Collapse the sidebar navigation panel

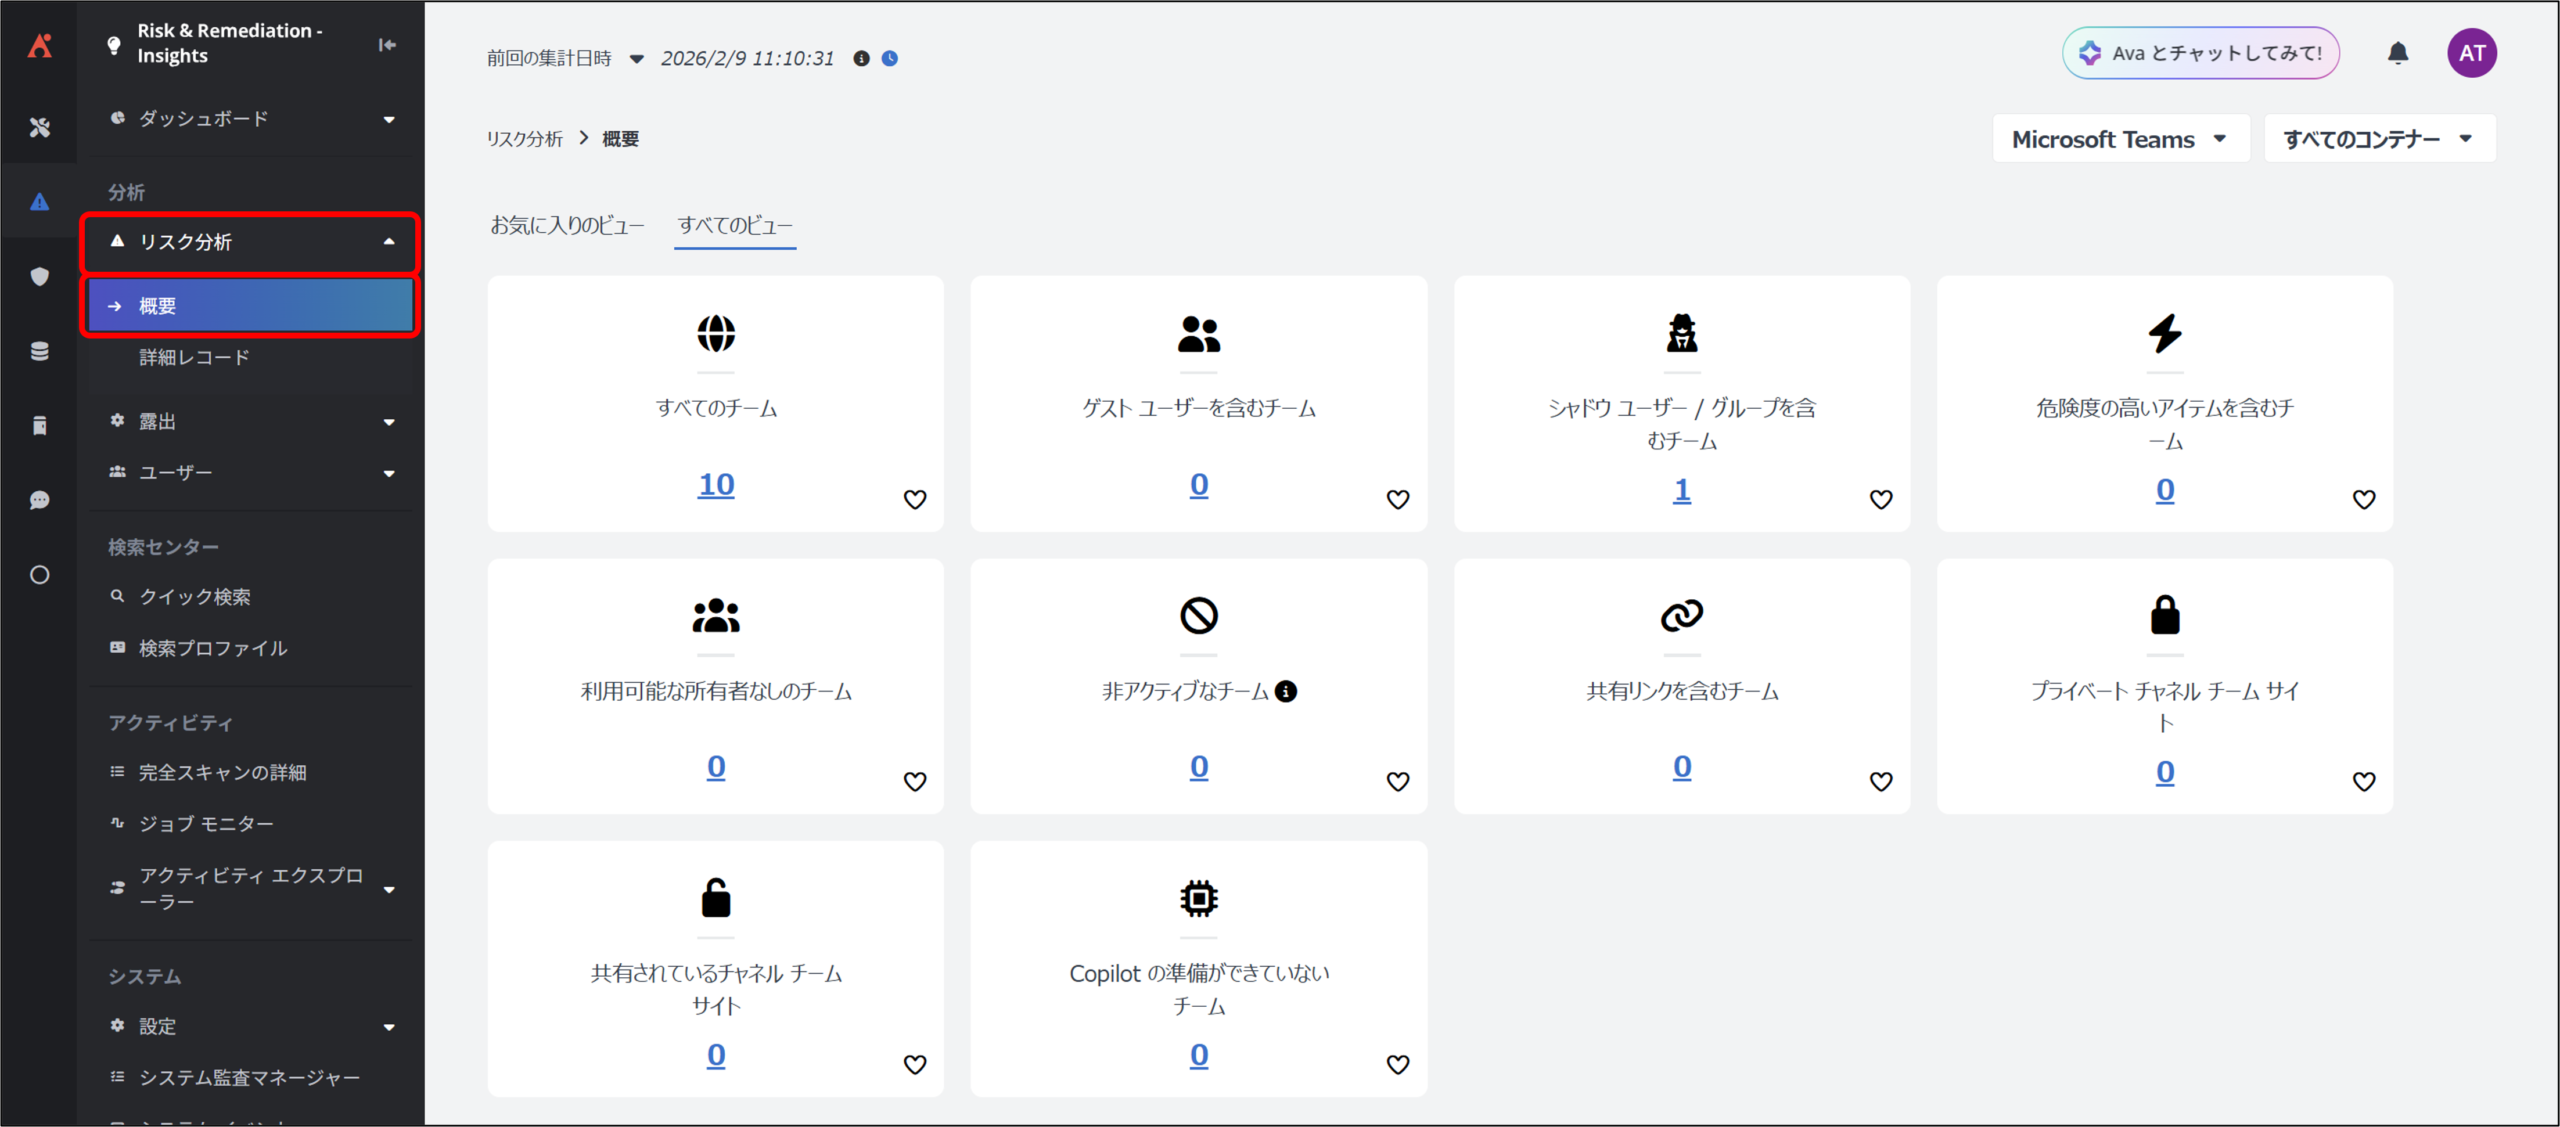coord(388,44)
